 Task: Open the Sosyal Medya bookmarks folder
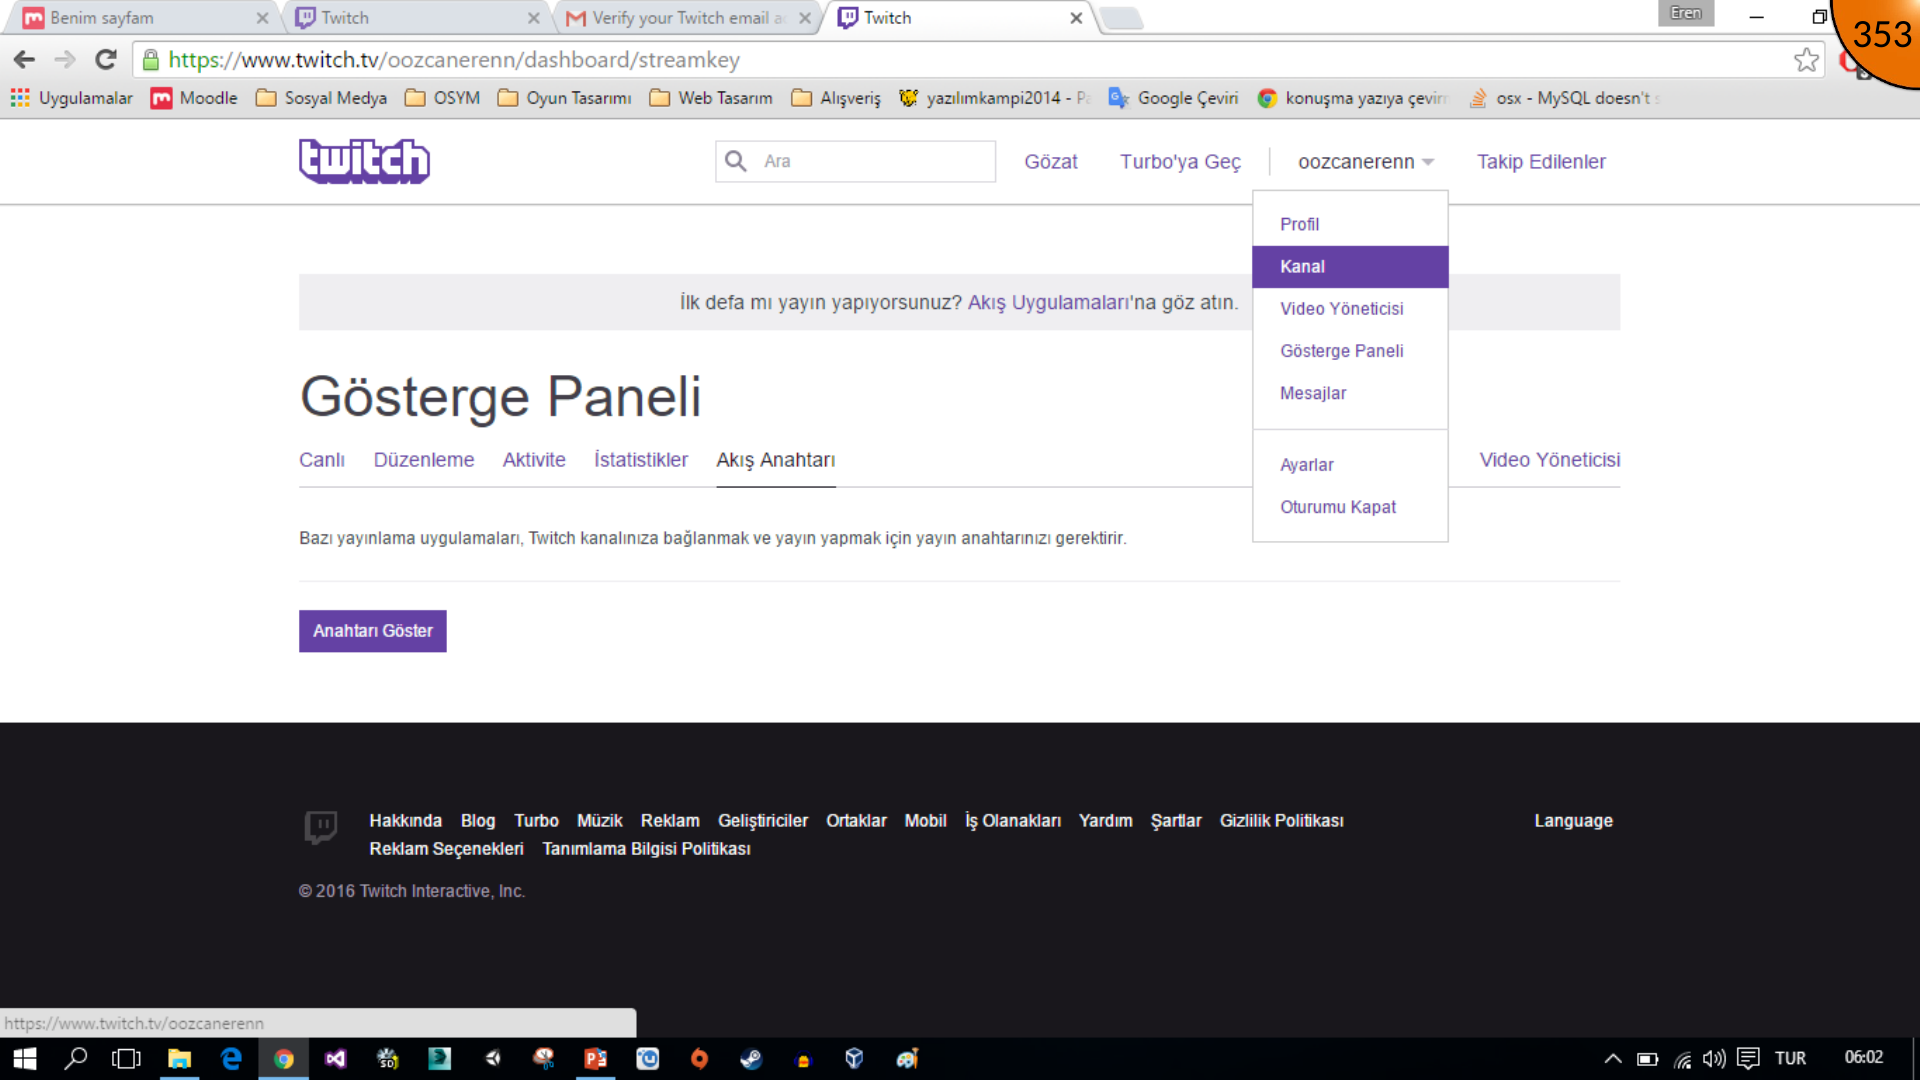(322, 98)
